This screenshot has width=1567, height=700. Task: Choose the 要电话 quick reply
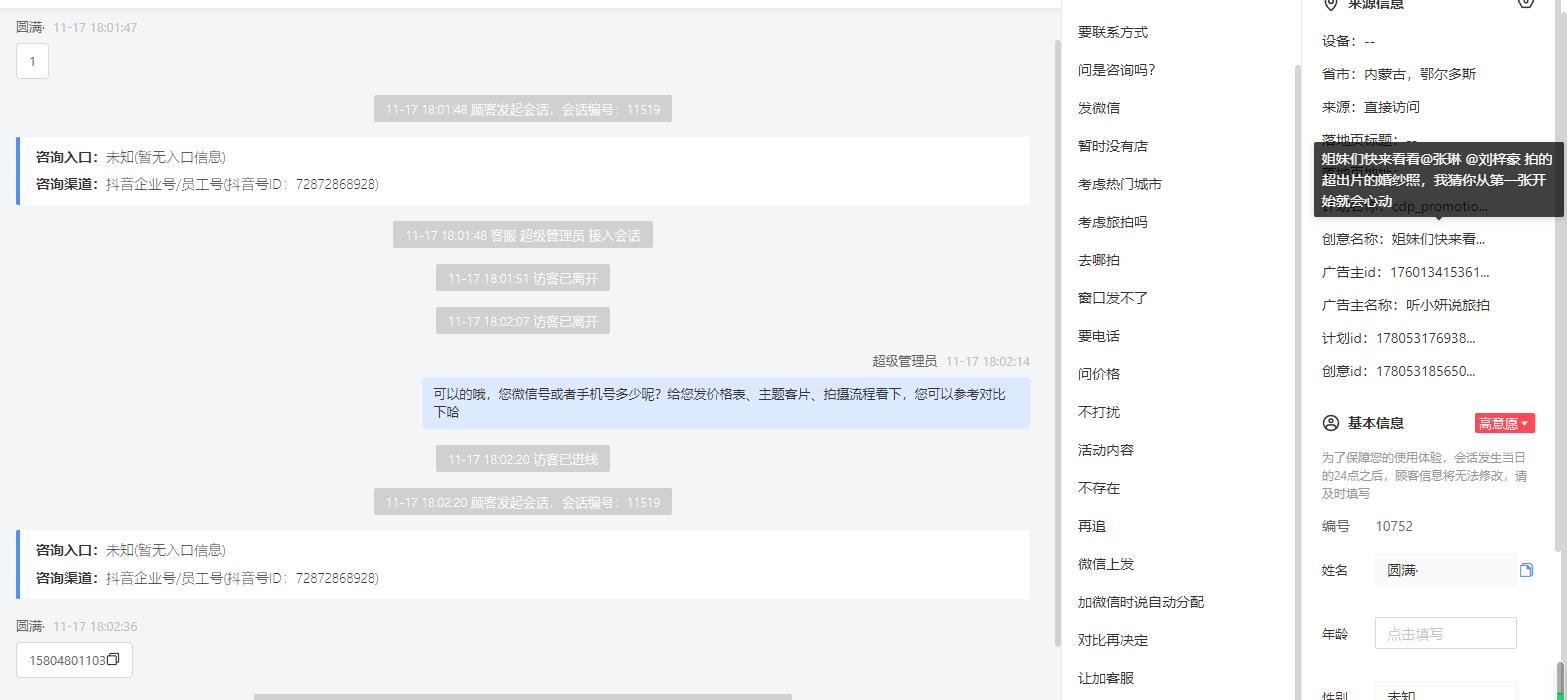tap(1099, 336)
